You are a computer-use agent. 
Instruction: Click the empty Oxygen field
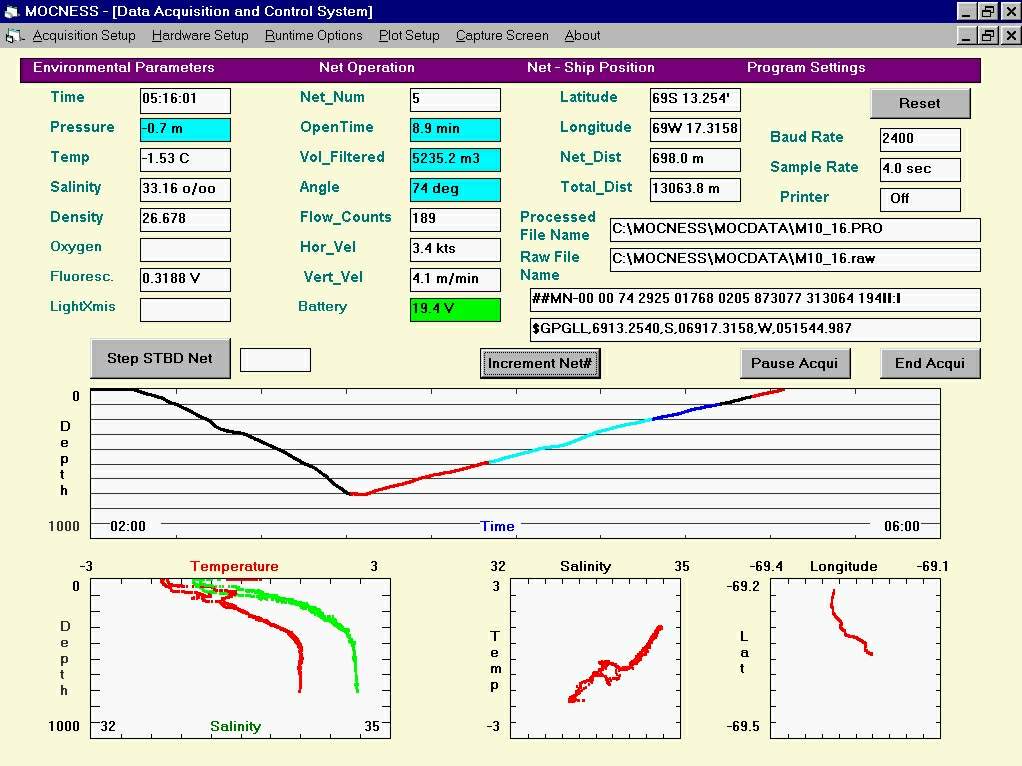point(185,250)
